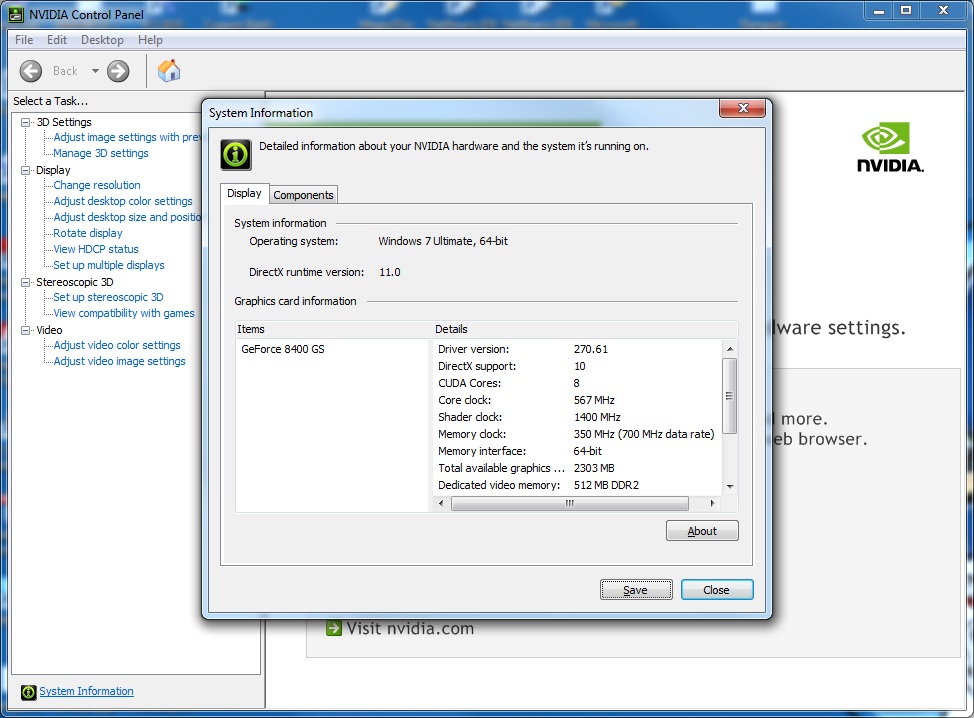Open the Back history dropdown arrow
Viewport: 974px width, 718px height.
tap(96, 71)
